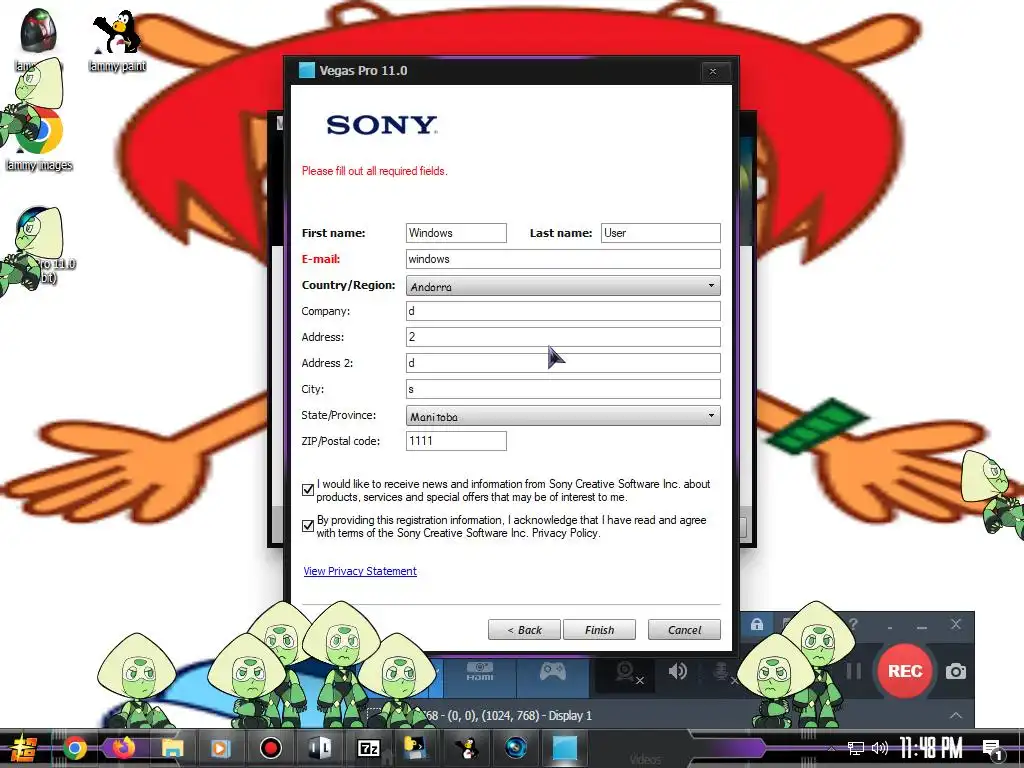Click the Address field containing 2
Screen dimensions: 1024x768
[x=563, y=337]
